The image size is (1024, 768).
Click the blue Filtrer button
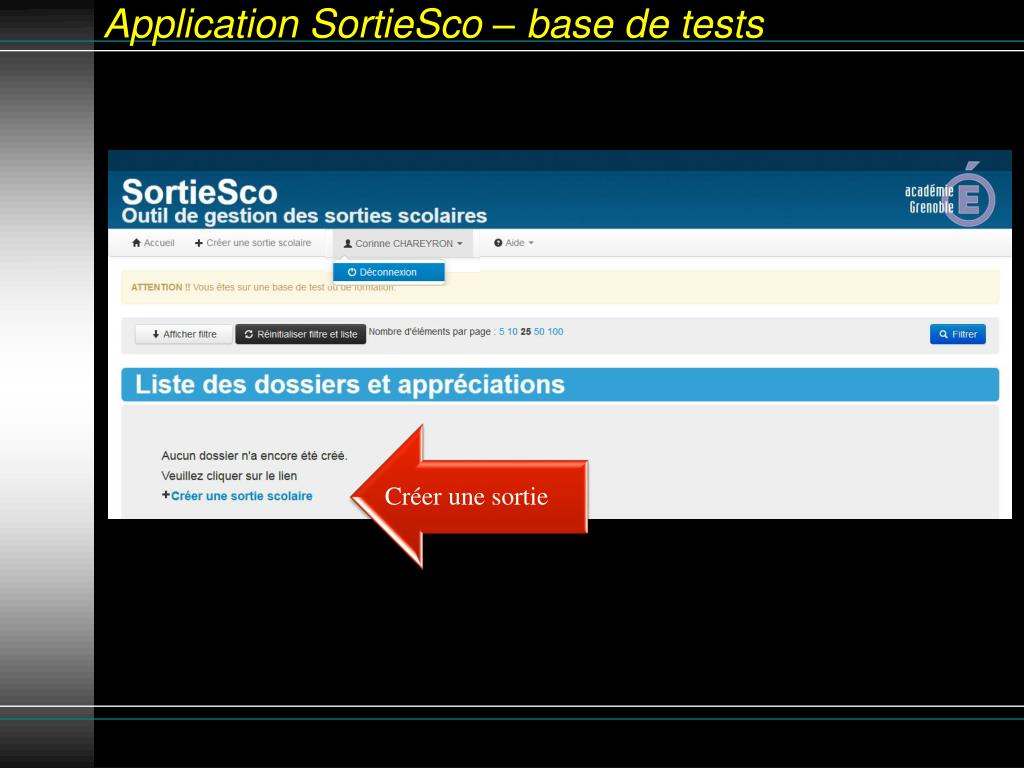click(x=957, y=334)
